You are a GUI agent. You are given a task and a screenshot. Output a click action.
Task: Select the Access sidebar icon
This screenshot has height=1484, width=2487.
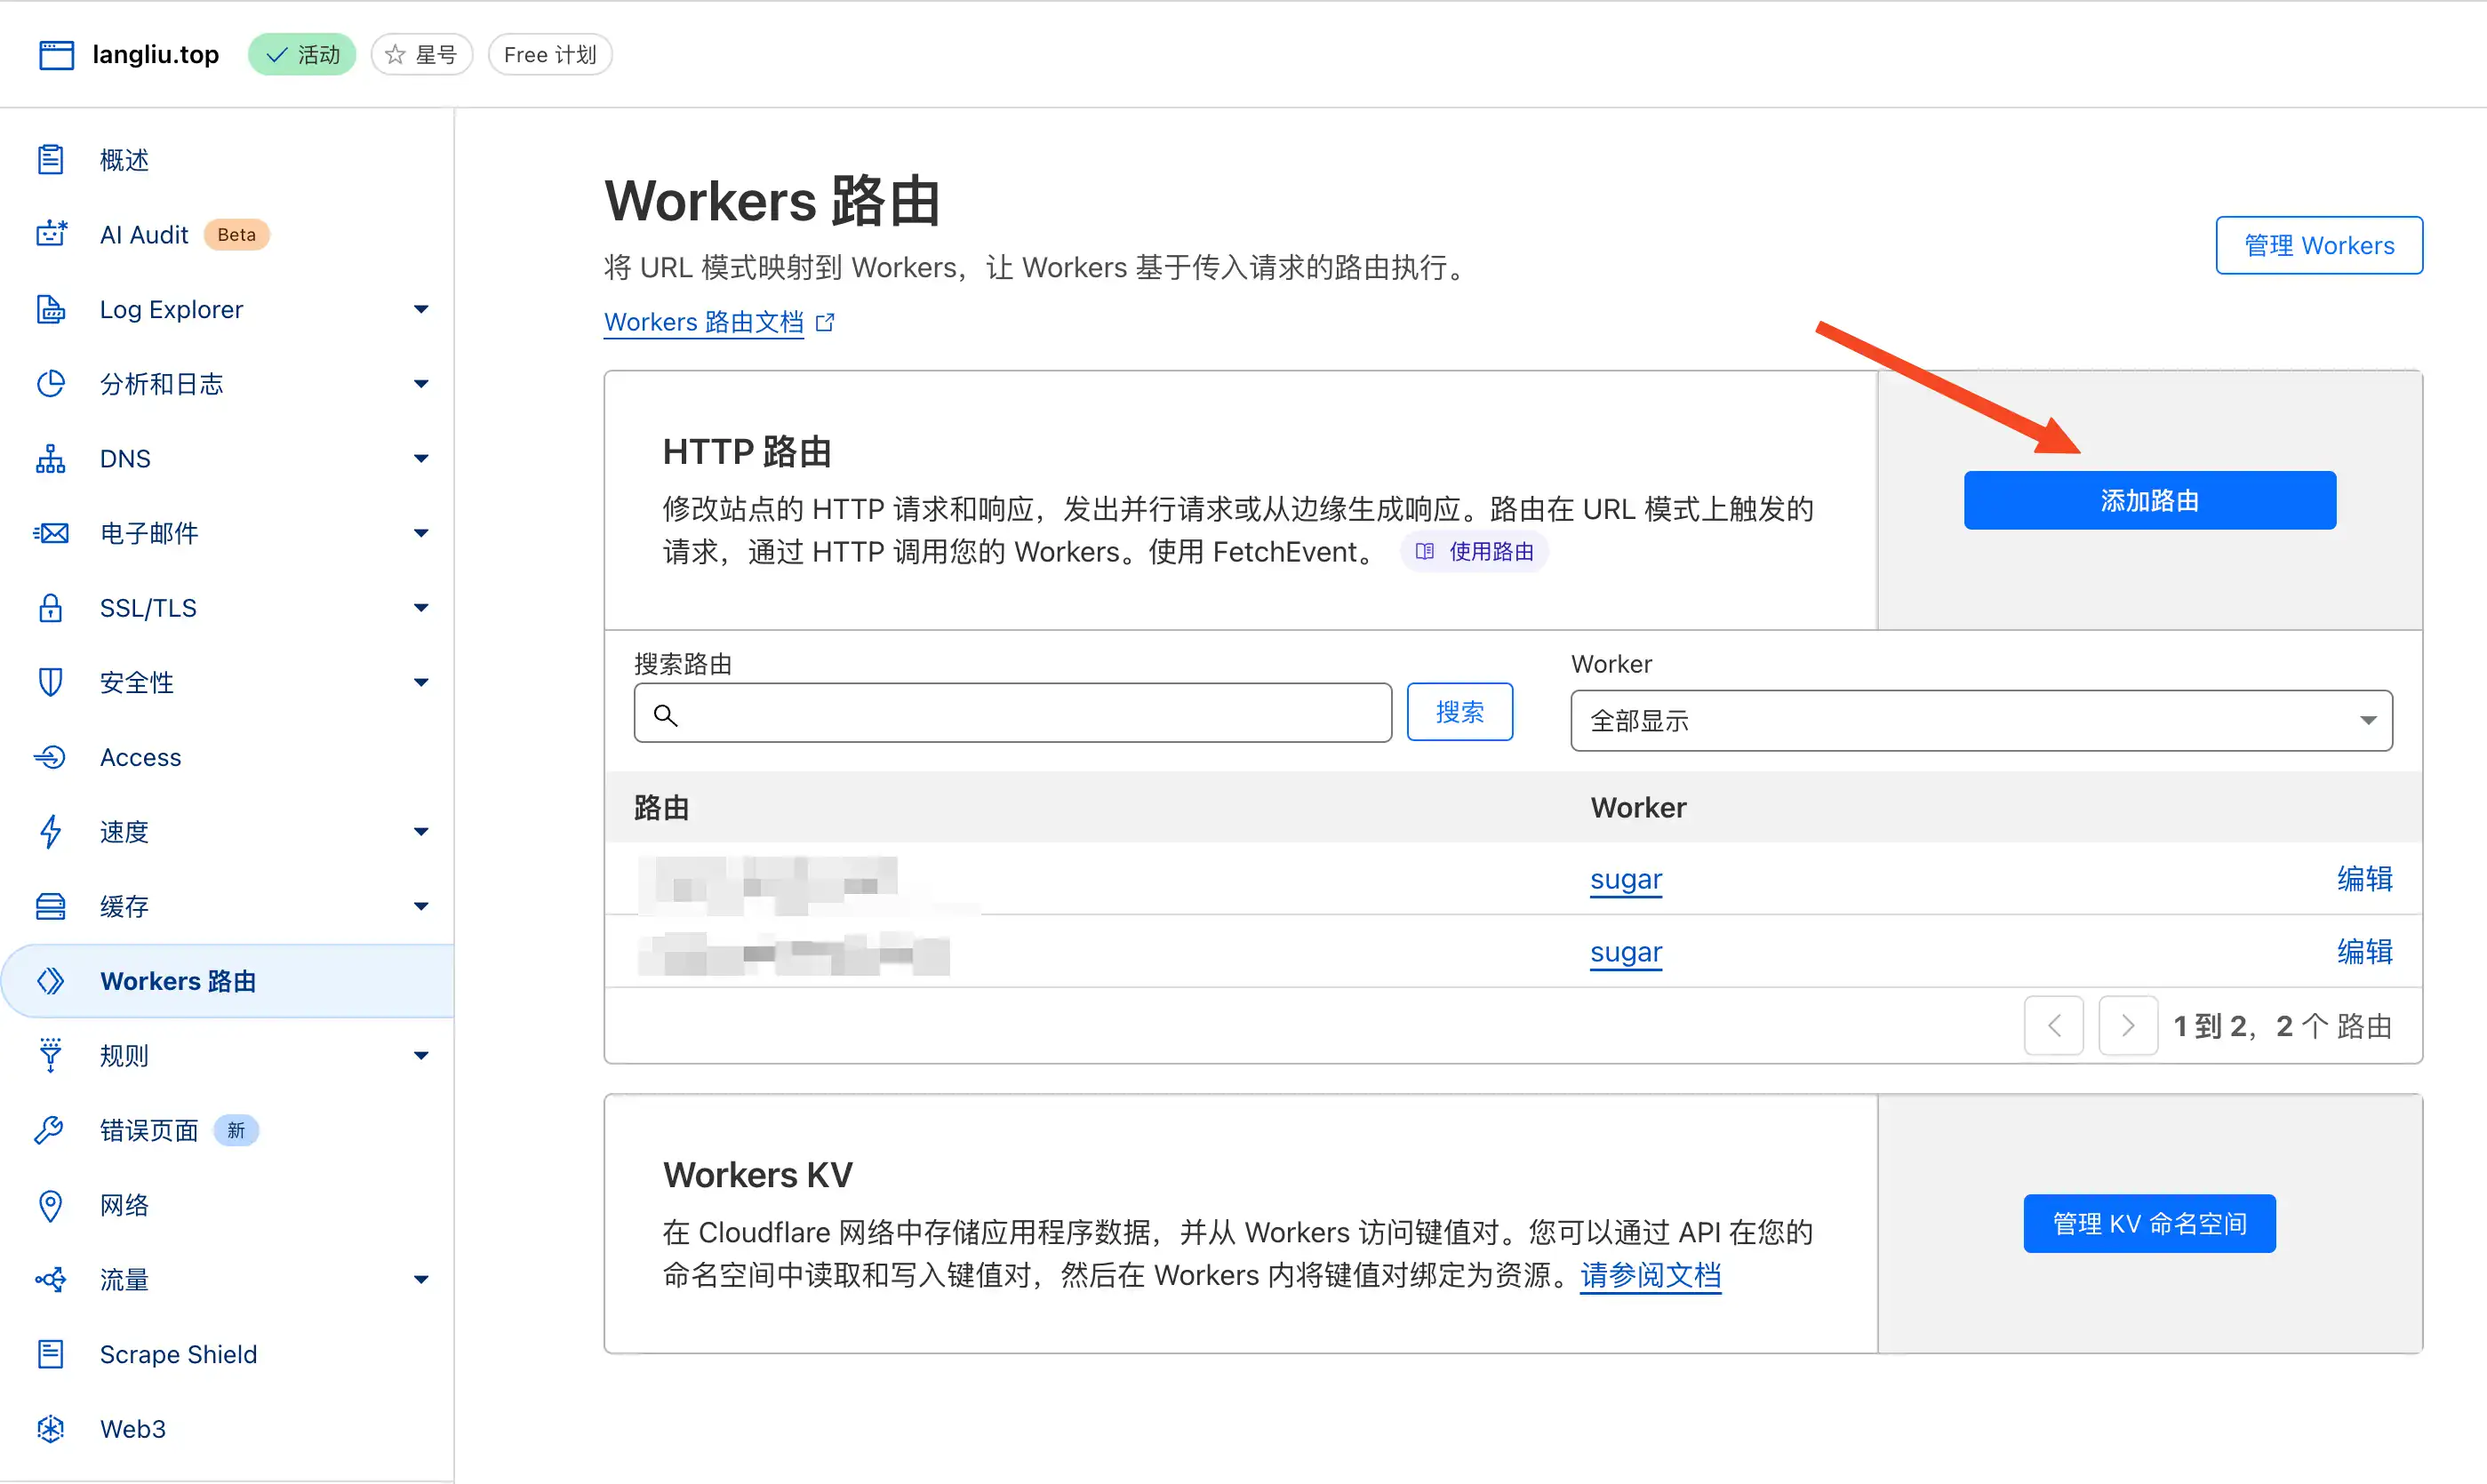pyautogui.click(x=50, y=757)
